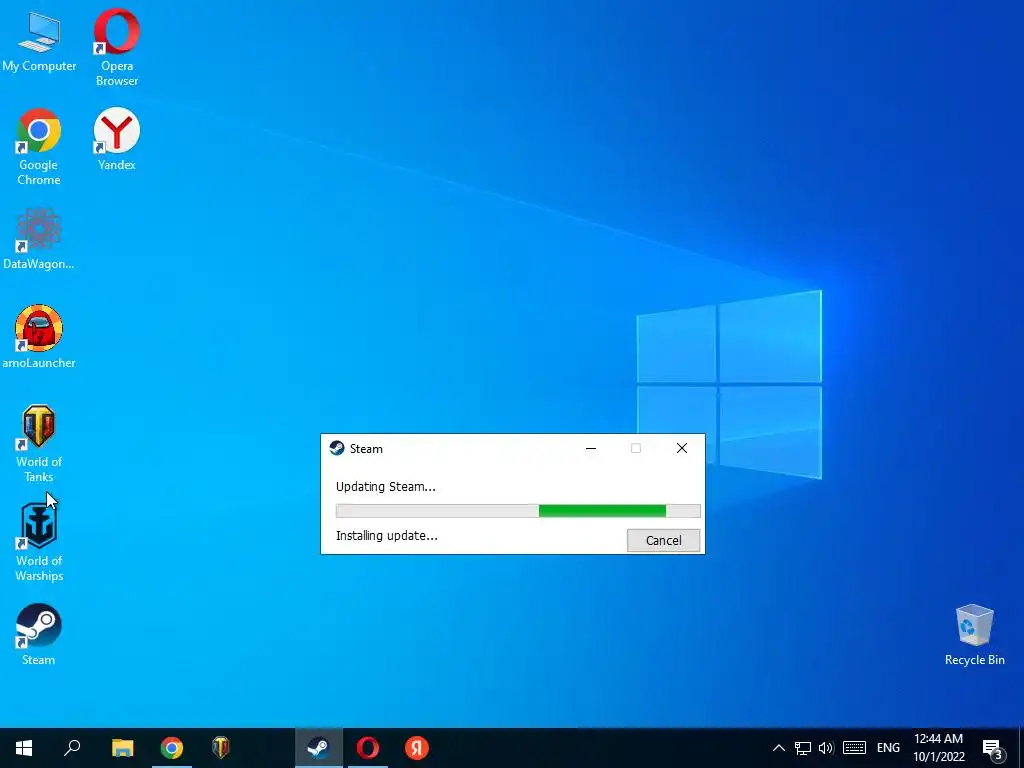Switch ENG input language indicator
1024x768 pixels.
(x=888, y=748)
